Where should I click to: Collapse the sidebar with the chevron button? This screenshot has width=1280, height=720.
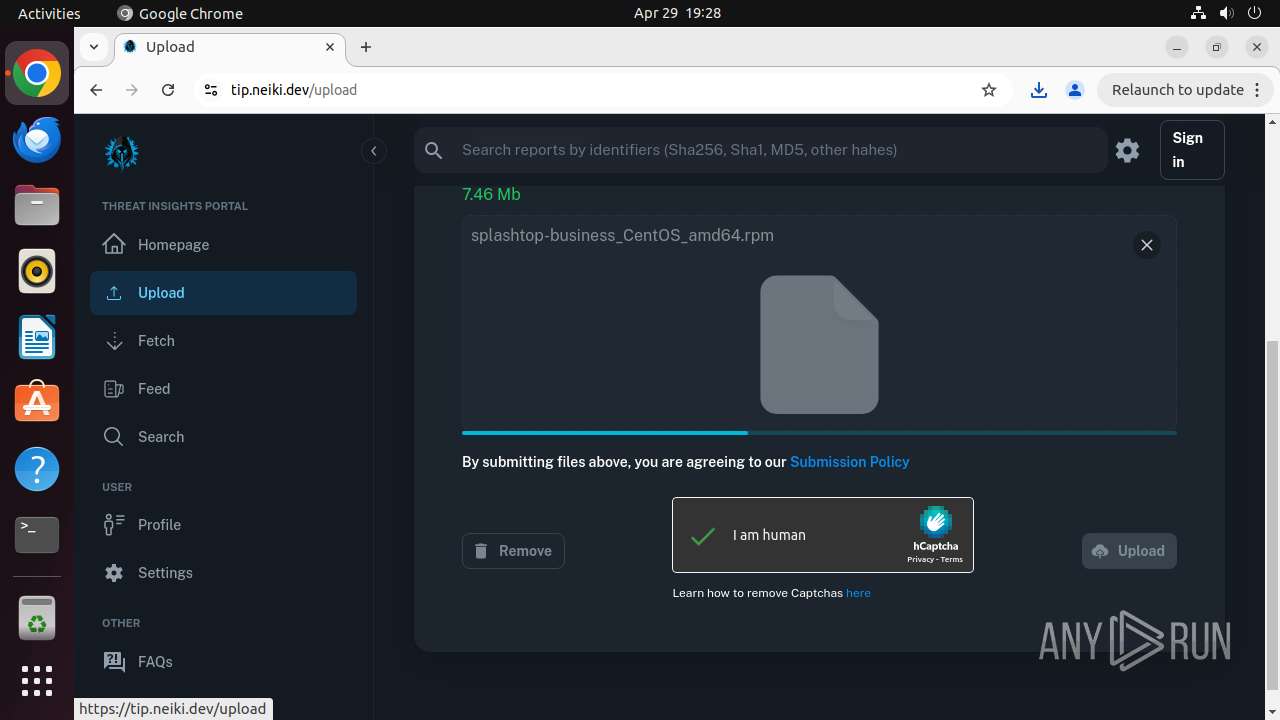click(373, 151)
